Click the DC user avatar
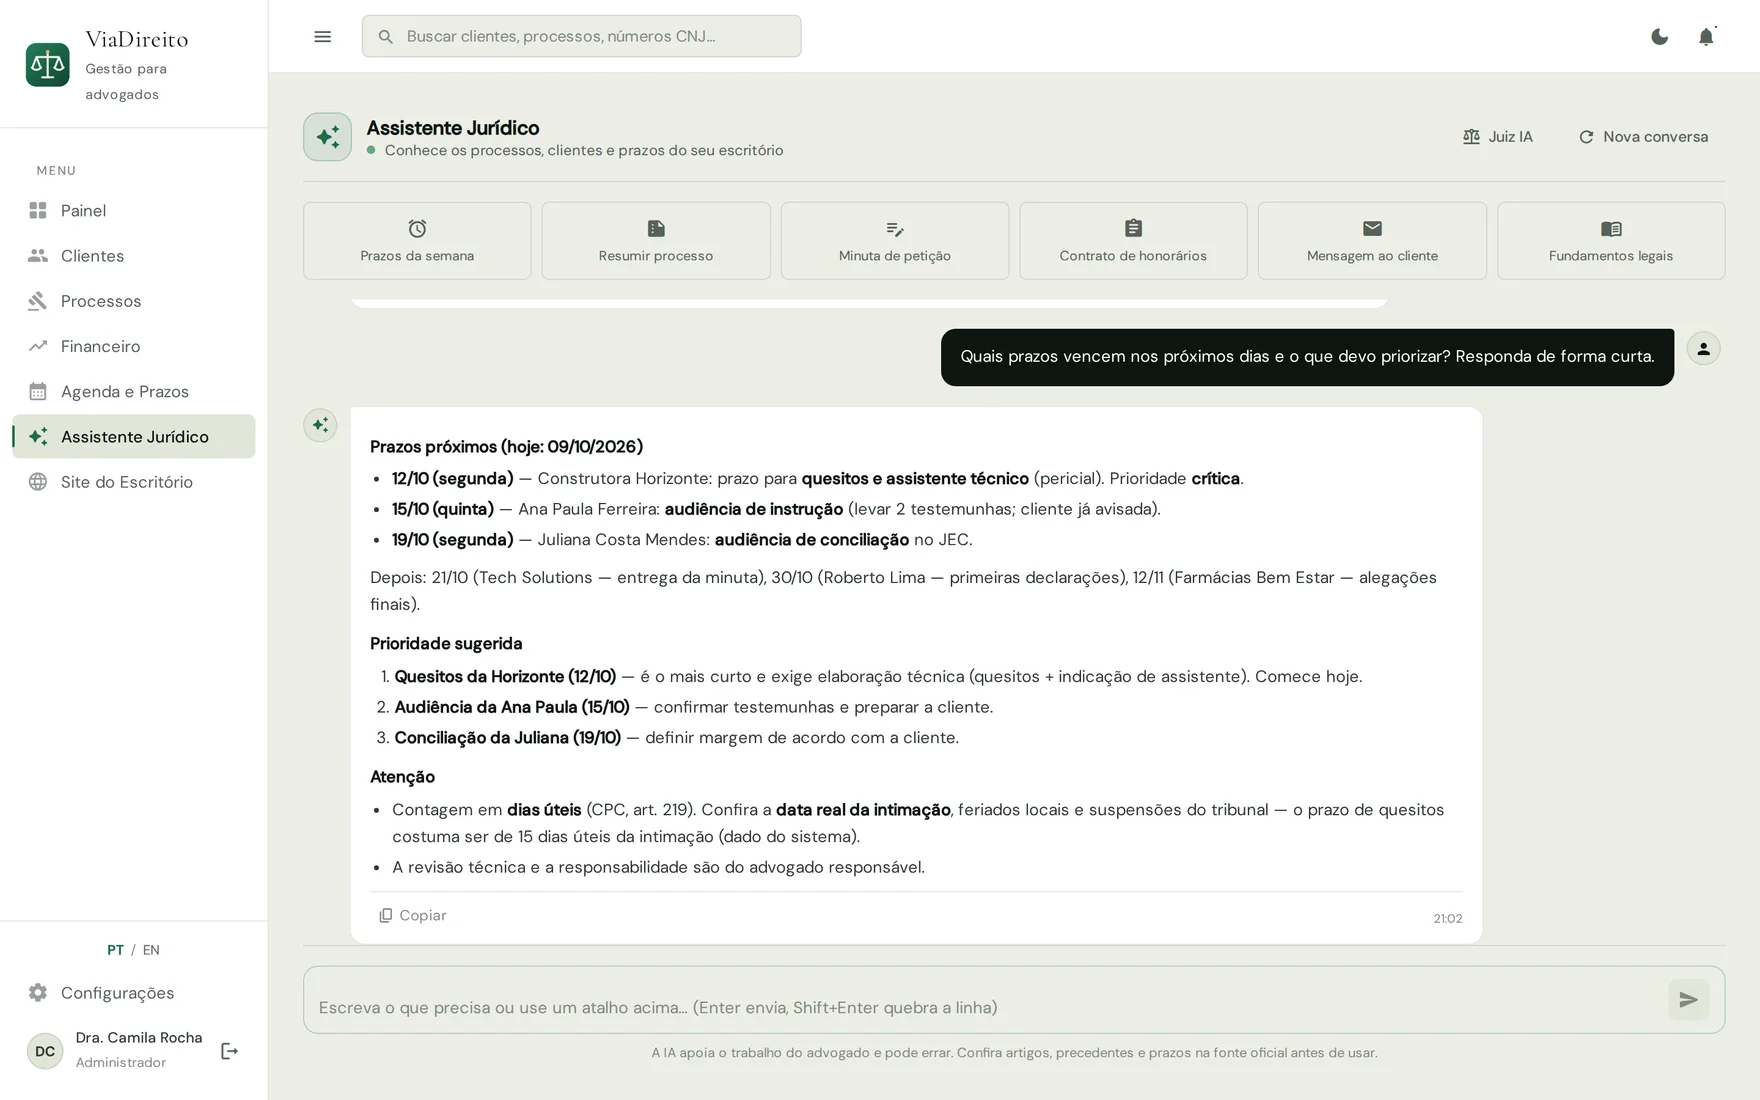This screenshot has height=1100, width=1760. point(45,1051)
